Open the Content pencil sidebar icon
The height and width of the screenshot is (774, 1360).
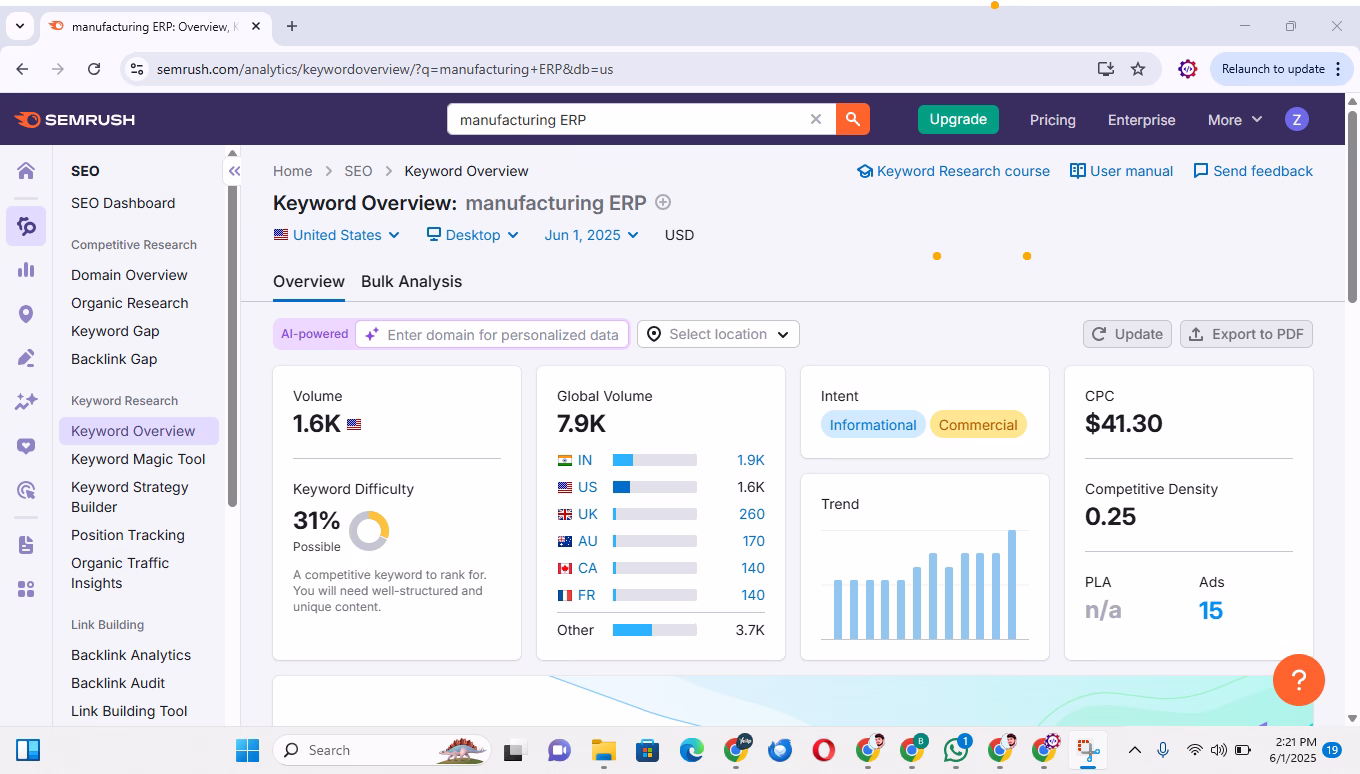point(26,358)
